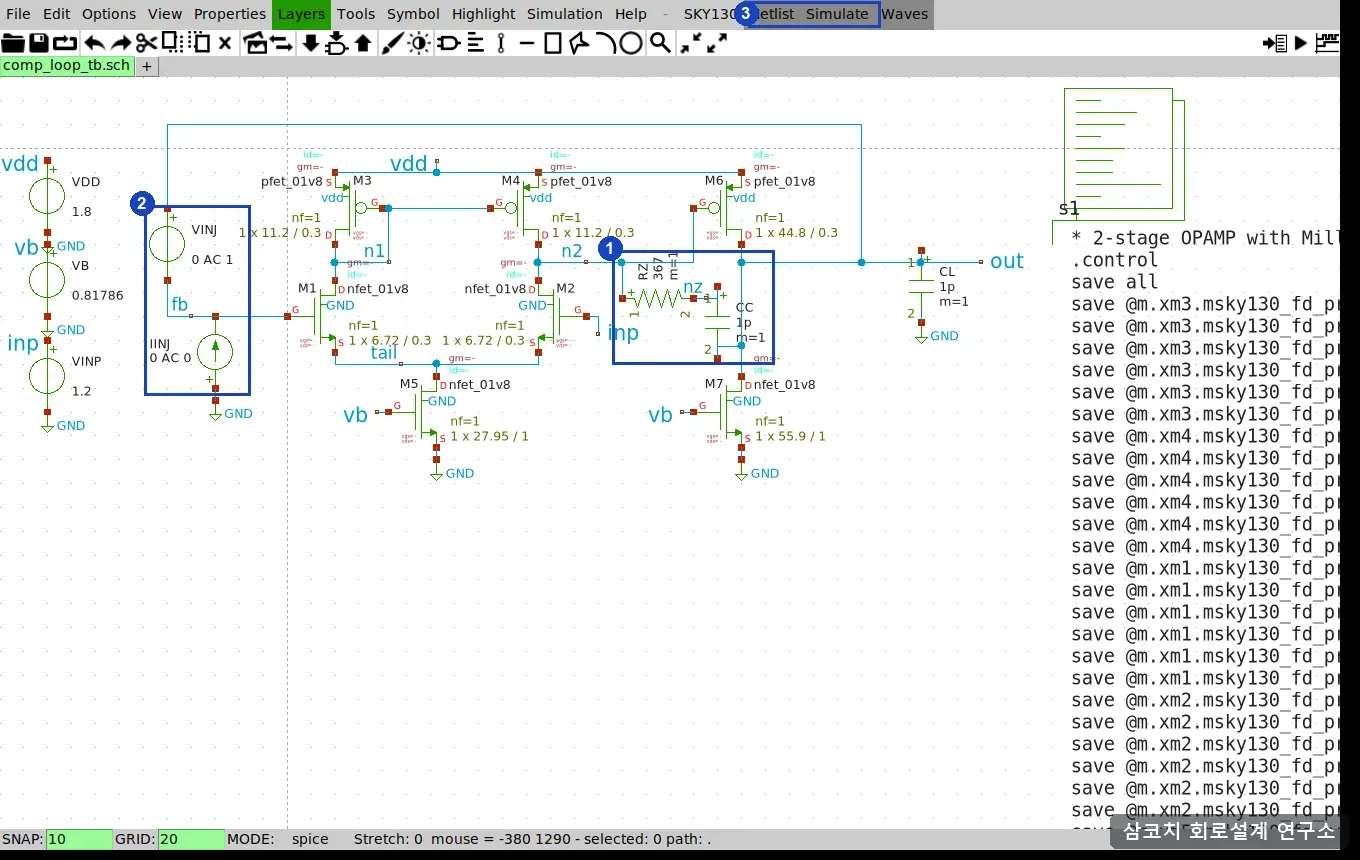The image size is (1360, 860).
Task: Open the Properties menu
Action: click(230, 14)
